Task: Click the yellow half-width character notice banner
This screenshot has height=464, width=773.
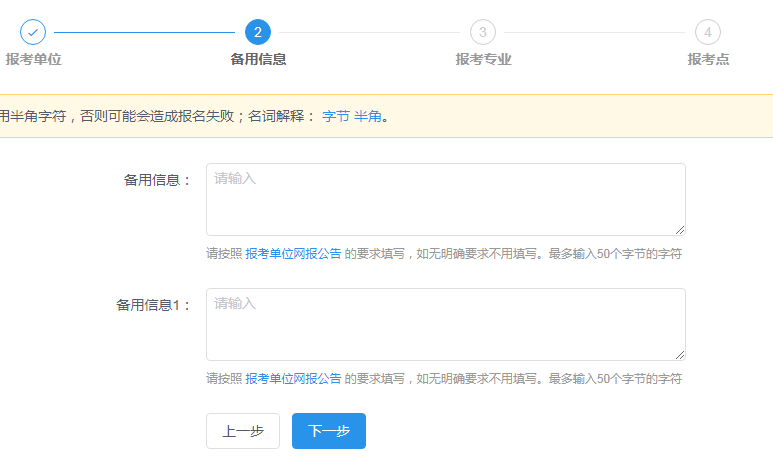Action: click(386, 116)
